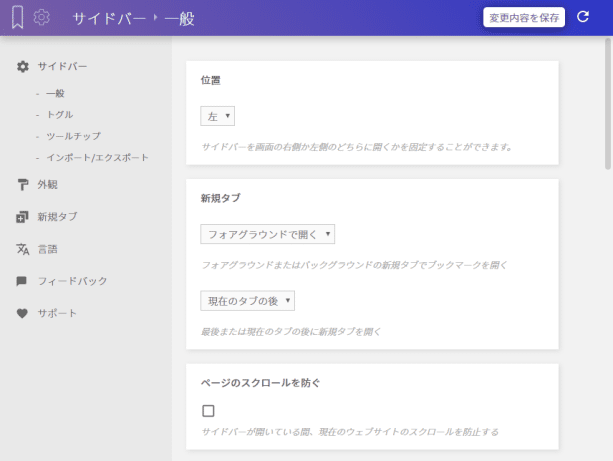Select the 一般 submenu item

coord(55,93)
